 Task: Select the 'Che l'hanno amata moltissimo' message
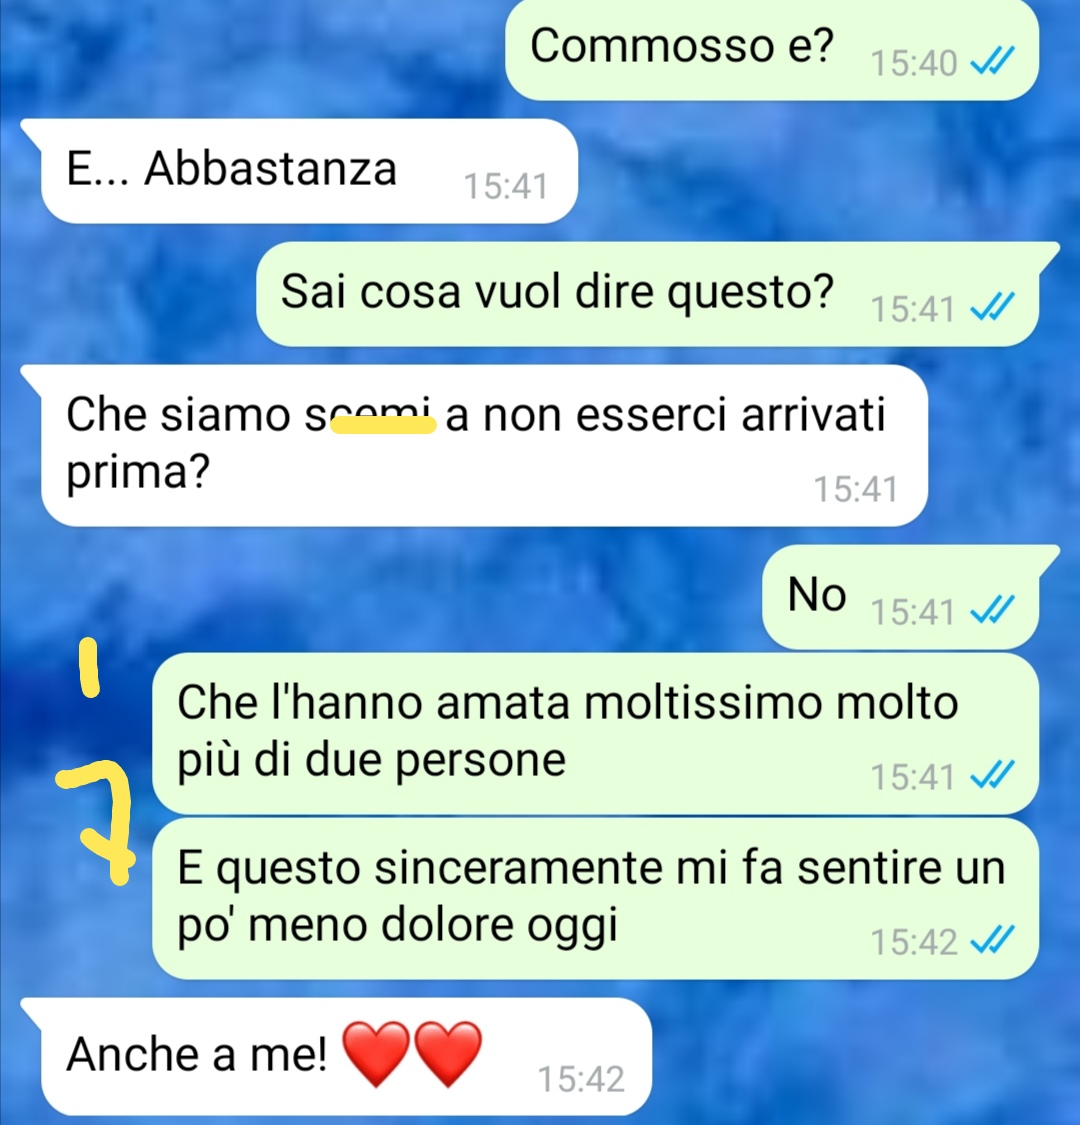[596, 734]
